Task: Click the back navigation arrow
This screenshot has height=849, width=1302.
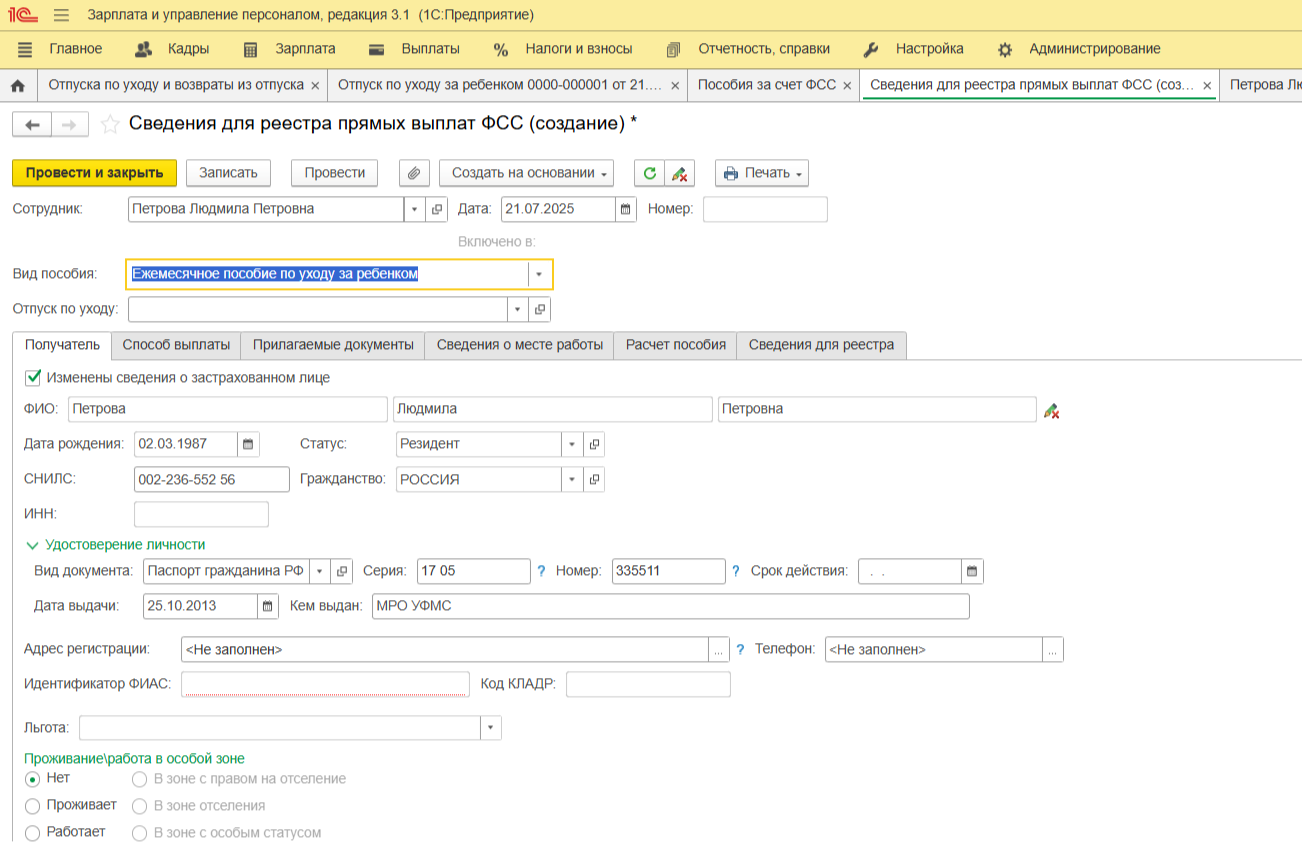Action: [31, 124]
